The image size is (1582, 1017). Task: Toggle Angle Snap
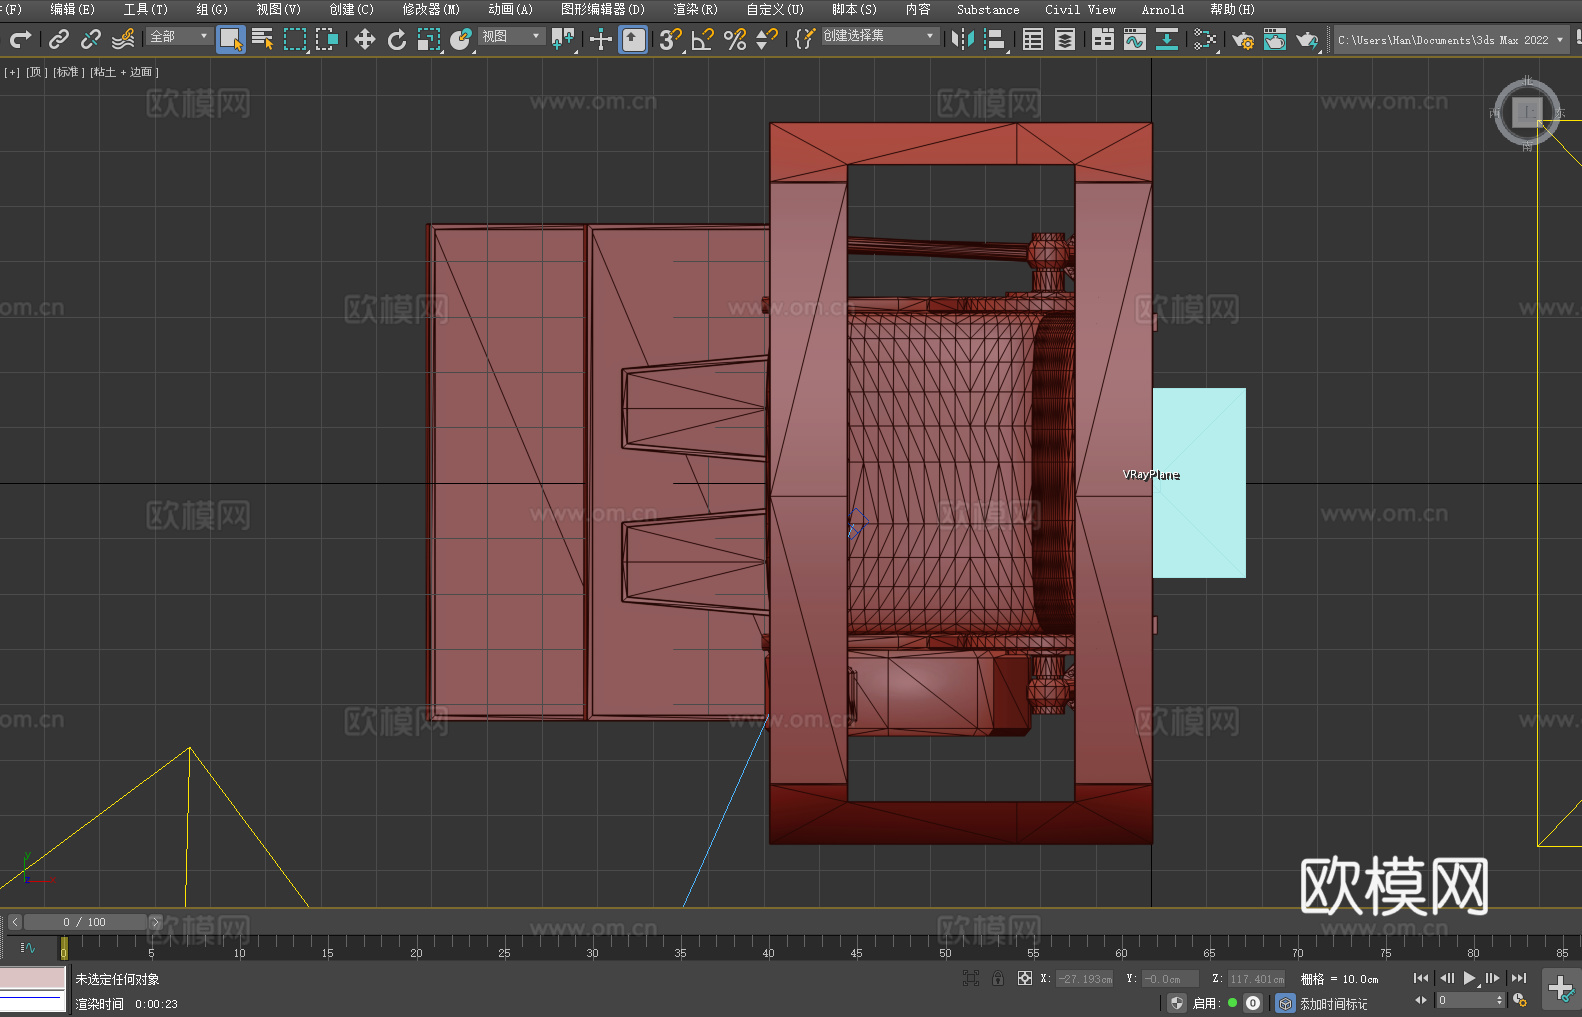(x=703, y=39)
